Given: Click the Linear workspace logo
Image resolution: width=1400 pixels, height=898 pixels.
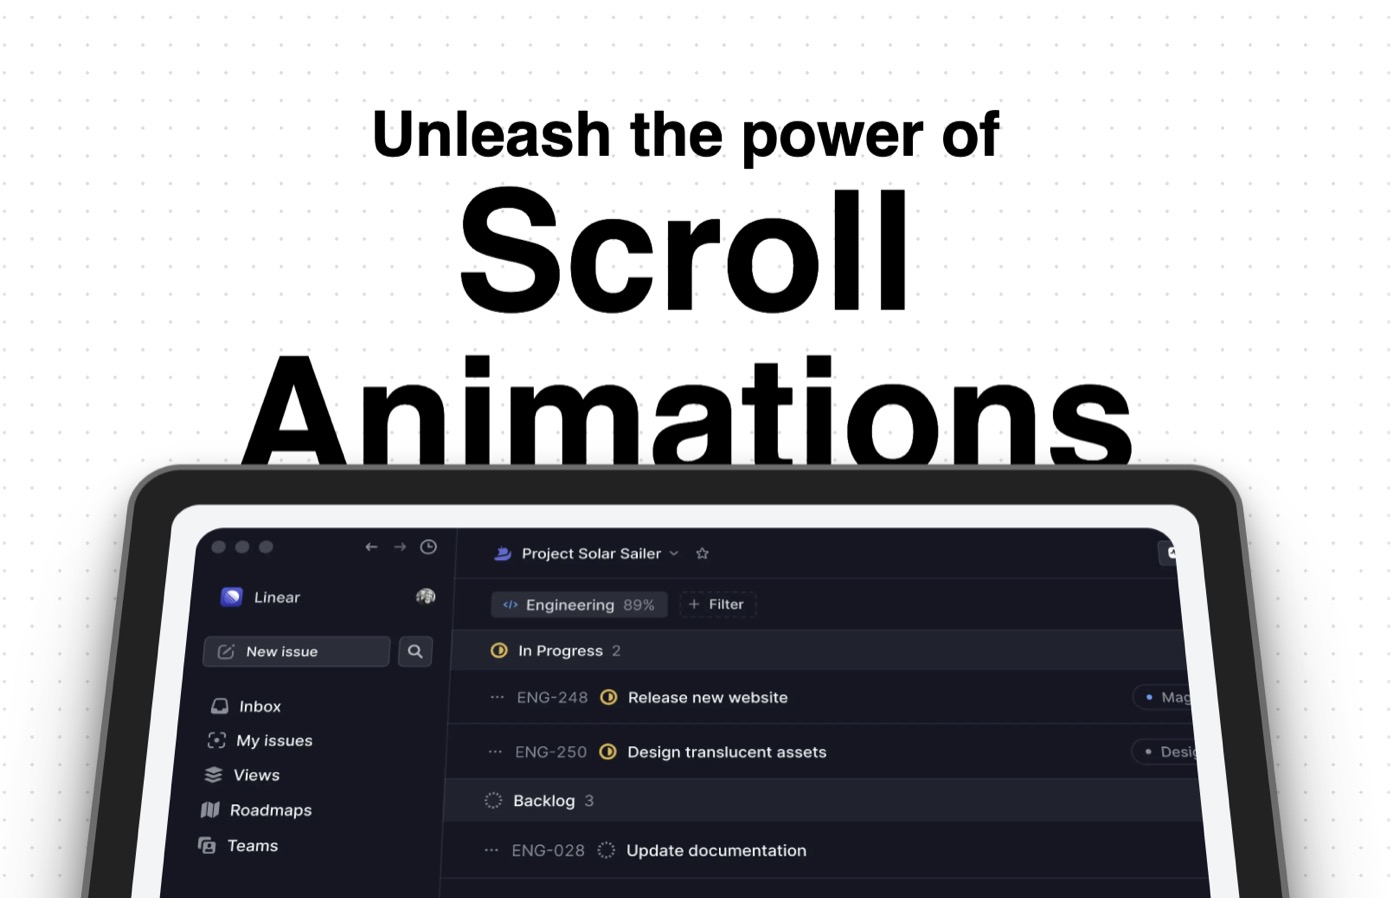Looking at the screenshot, I should [x=231, y=597].
